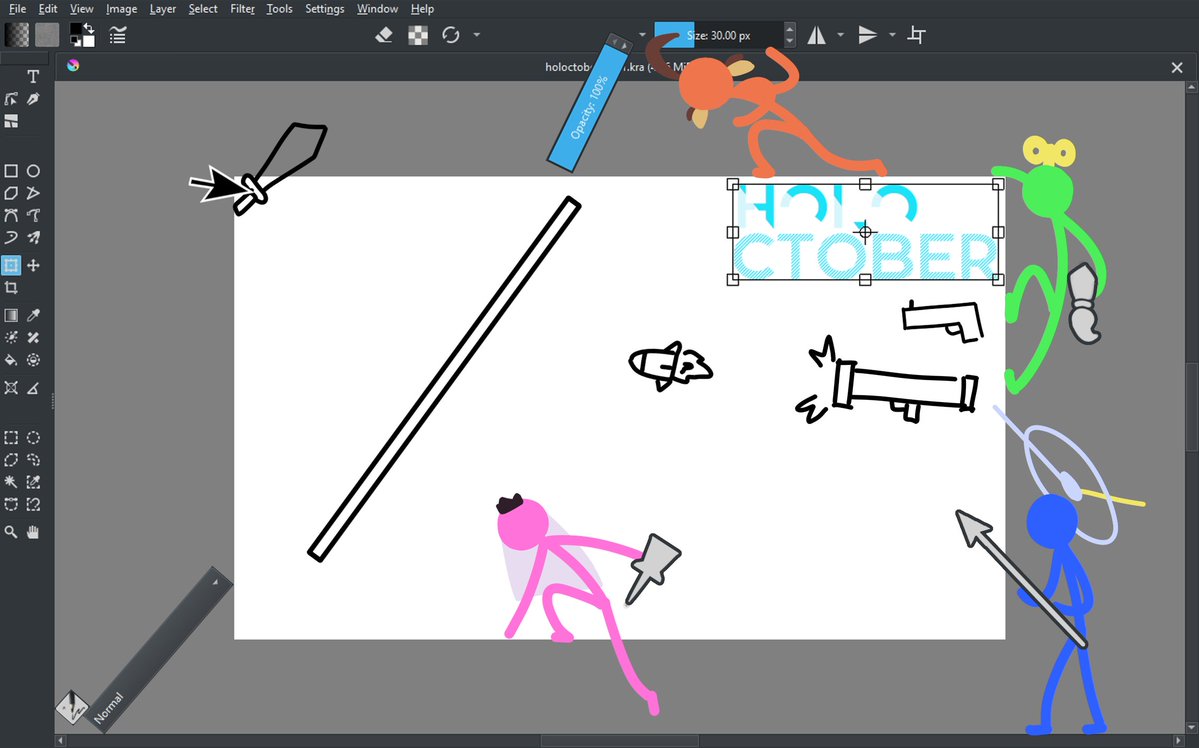Select the Ellipse tool
Screen dimensions: 1199x748
[x=33, y=171]
